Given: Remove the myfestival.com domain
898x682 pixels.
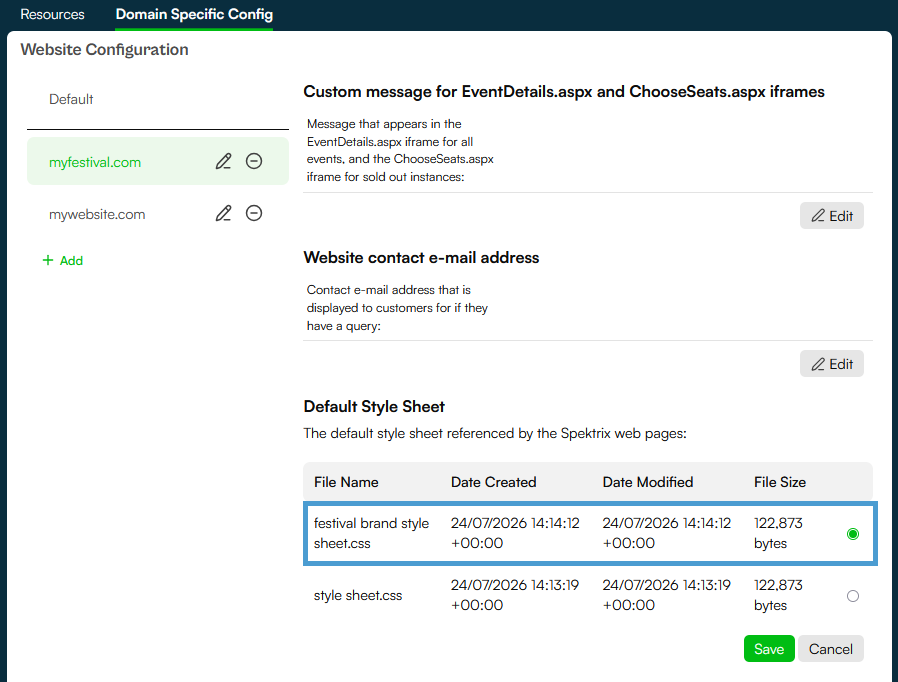Looking at the screenshot, I should [254, 161].
